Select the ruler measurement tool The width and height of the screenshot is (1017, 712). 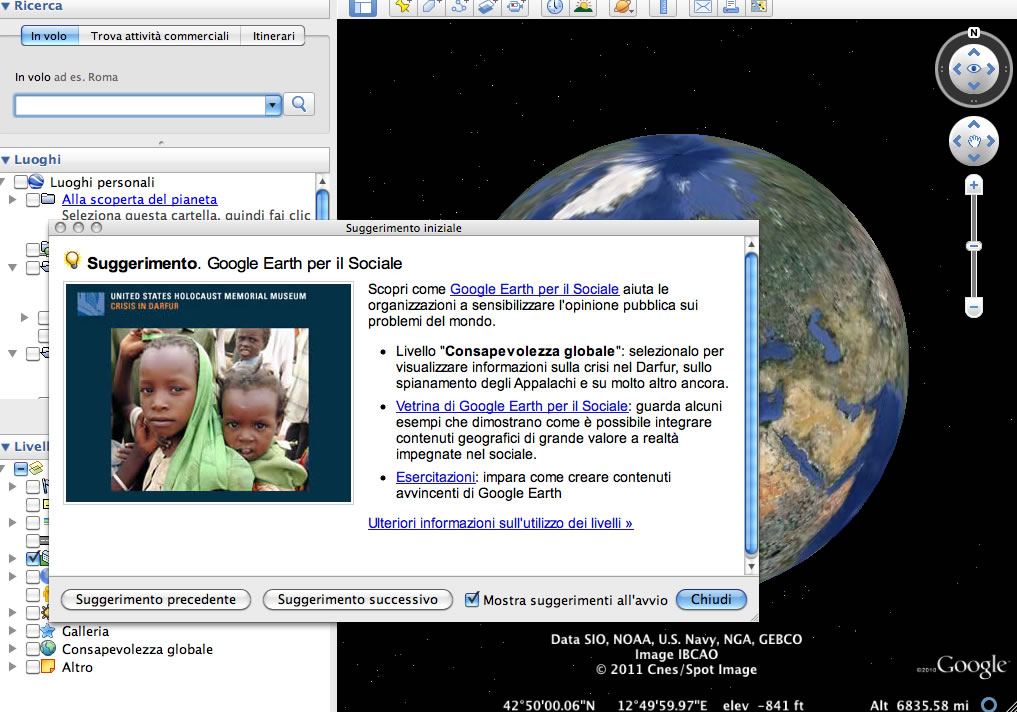(661, 7)
